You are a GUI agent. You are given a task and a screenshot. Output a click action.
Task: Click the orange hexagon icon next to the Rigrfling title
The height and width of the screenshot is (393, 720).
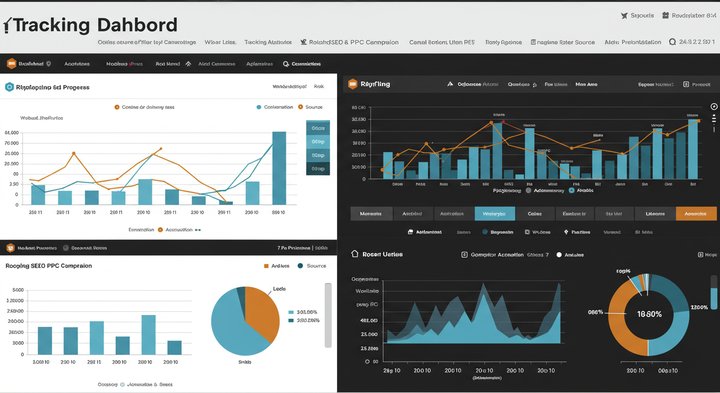pos(352,84)
